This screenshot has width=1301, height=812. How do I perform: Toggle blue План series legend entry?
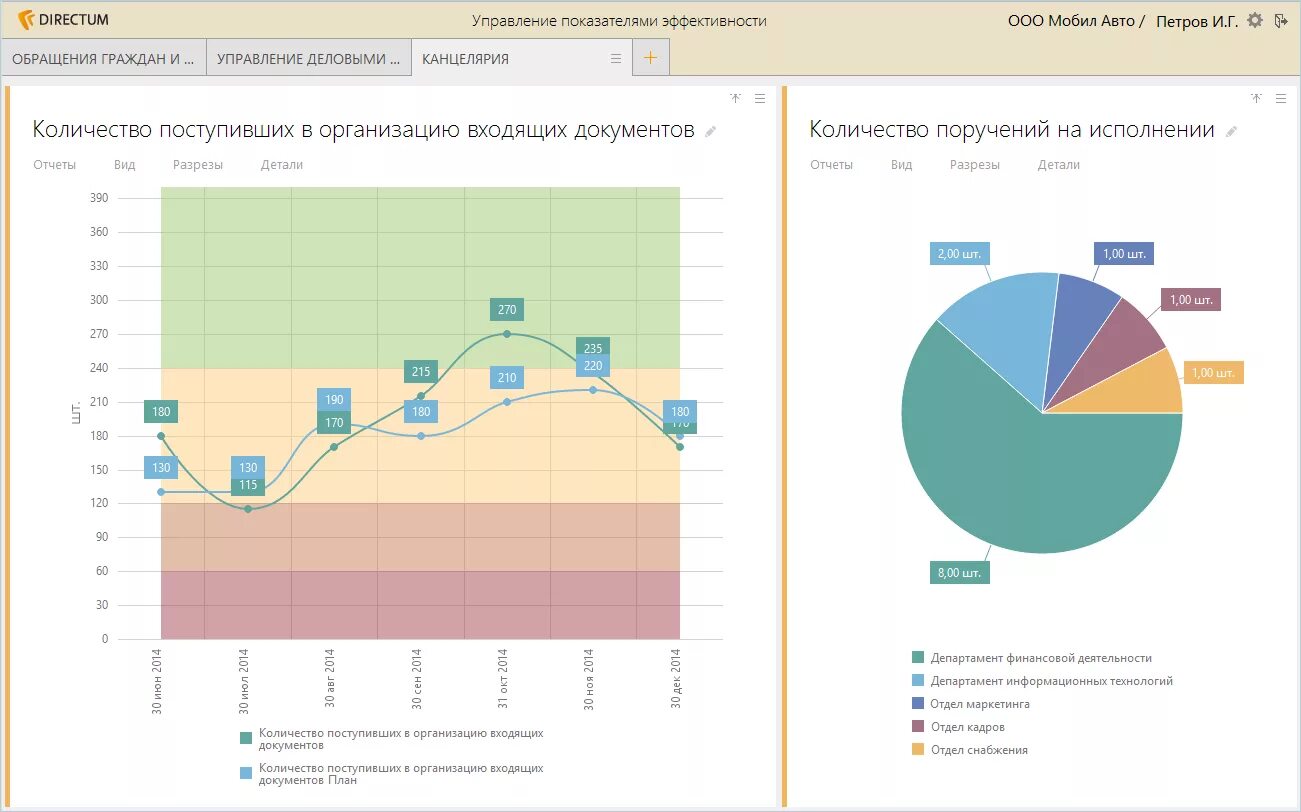[392, 774]
